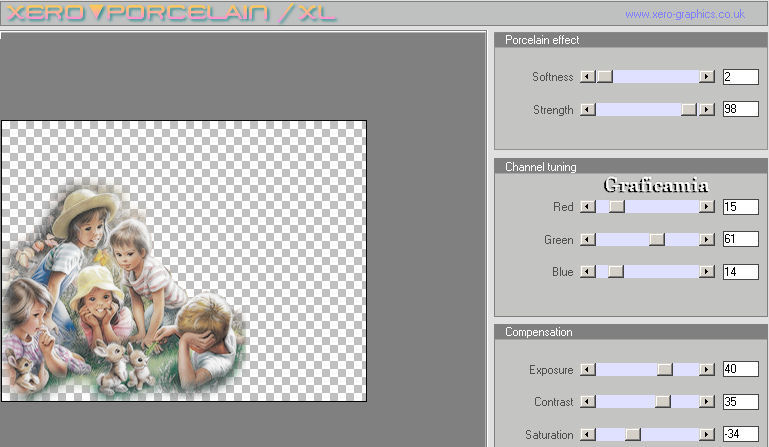Click the Contrast value field showing 35

click(741, 401)
